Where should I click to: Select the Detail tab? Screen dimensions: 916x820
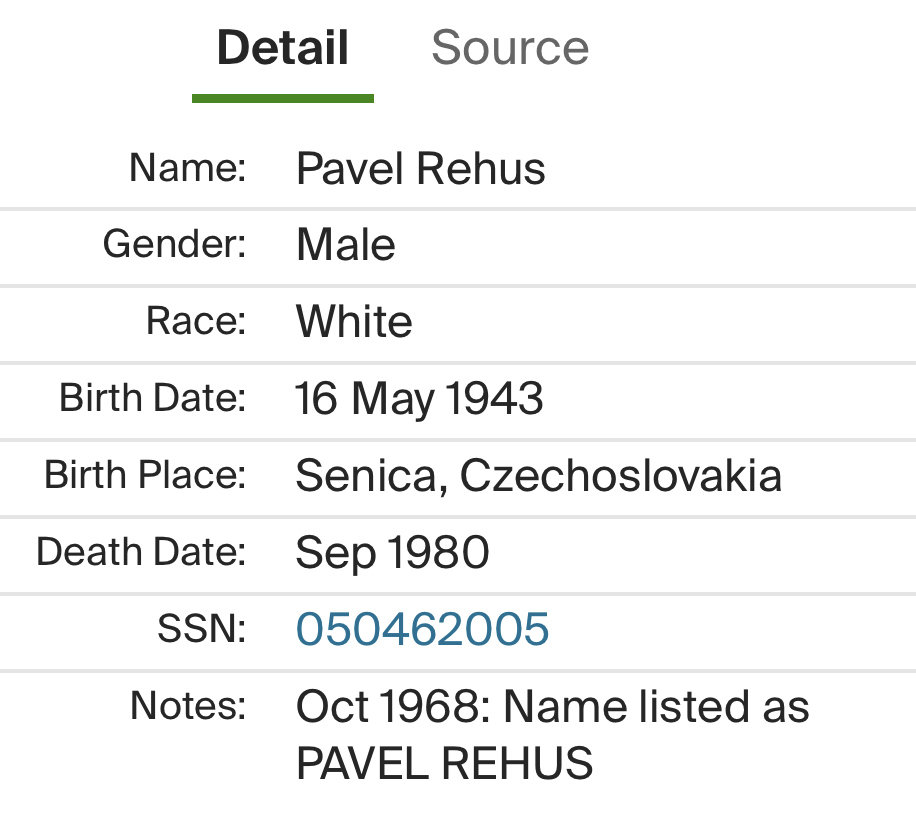click(x=283, y=48)
